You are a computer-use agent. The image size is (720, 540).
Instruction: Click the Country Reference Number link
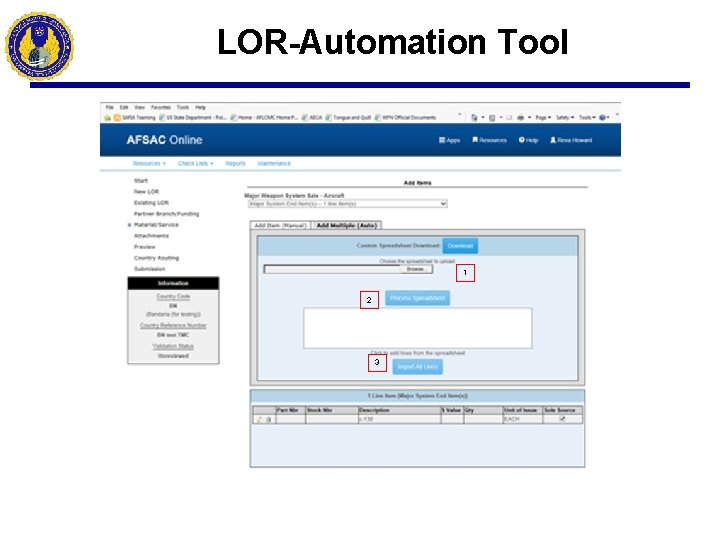[x=173, y=325]
